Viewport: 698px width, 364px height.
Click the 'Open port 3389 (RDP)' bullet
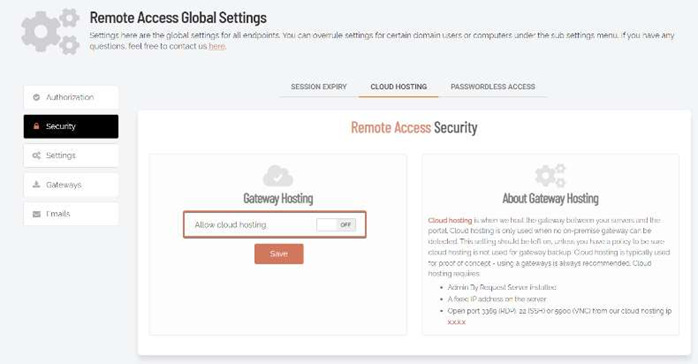(x=560, y=316)
